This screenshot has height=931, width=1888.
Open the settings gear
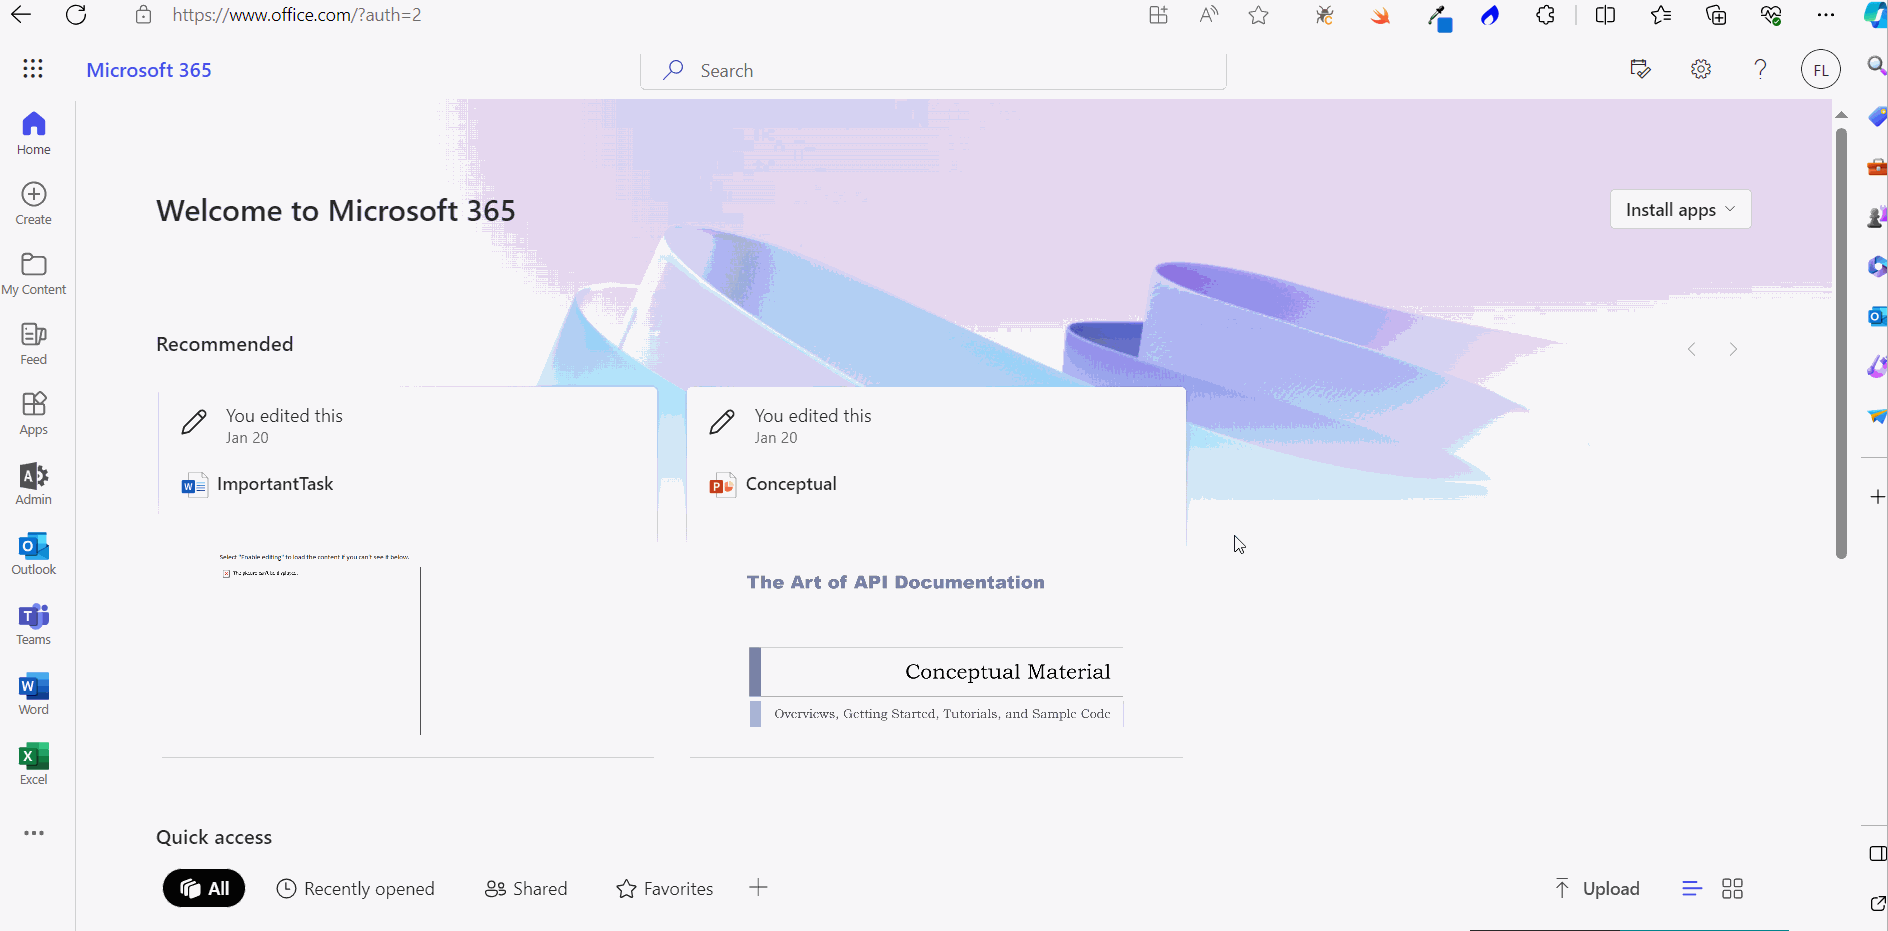[x=1701, y=69]
